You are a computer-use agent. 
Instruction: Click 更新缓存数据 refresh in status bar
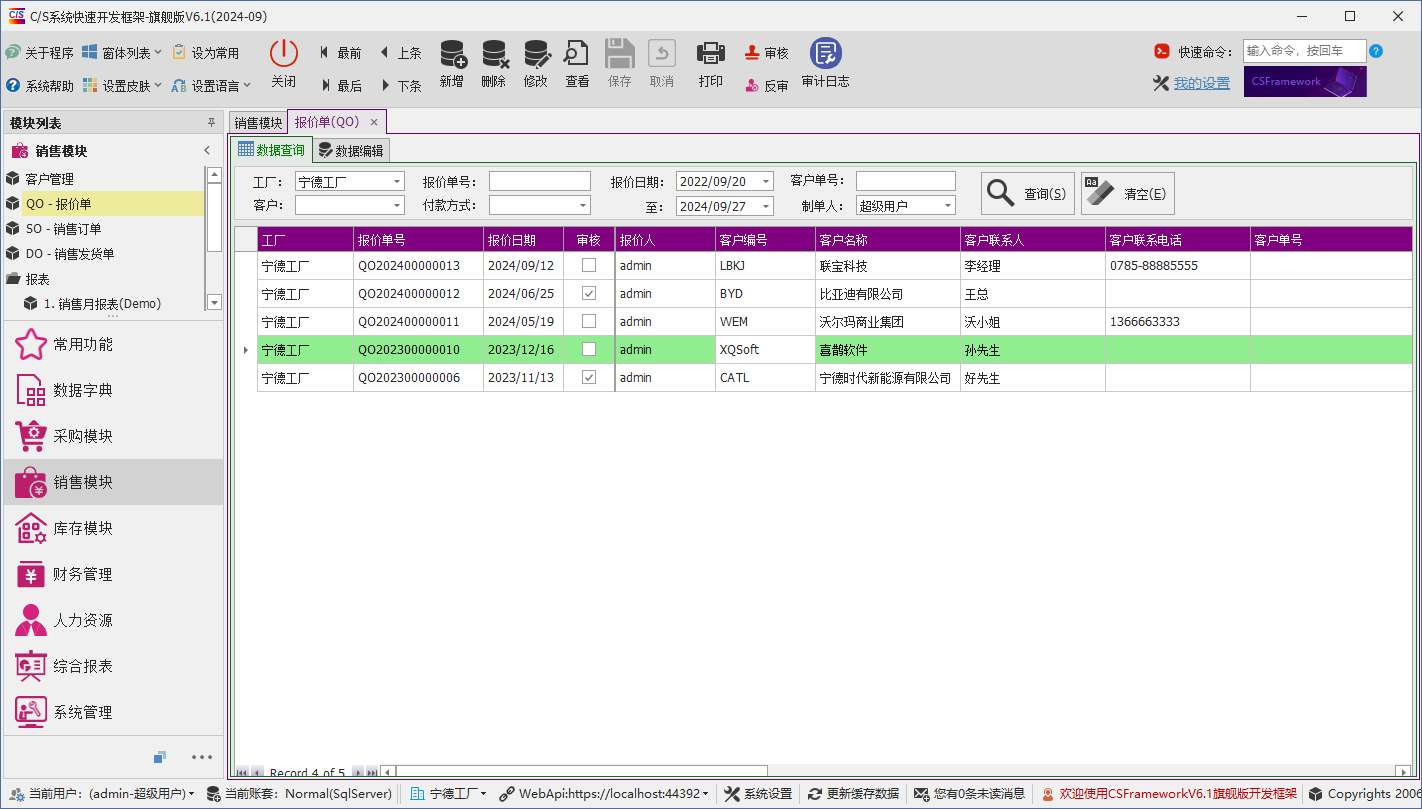pos(853,794)
